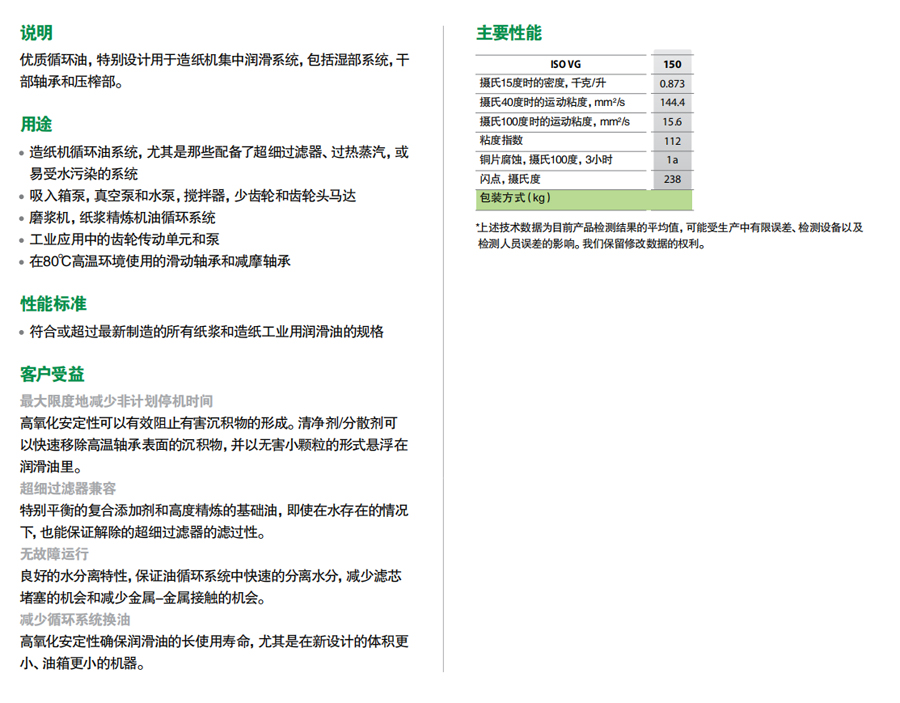Click the heading 主要性能

coord(509,33)
